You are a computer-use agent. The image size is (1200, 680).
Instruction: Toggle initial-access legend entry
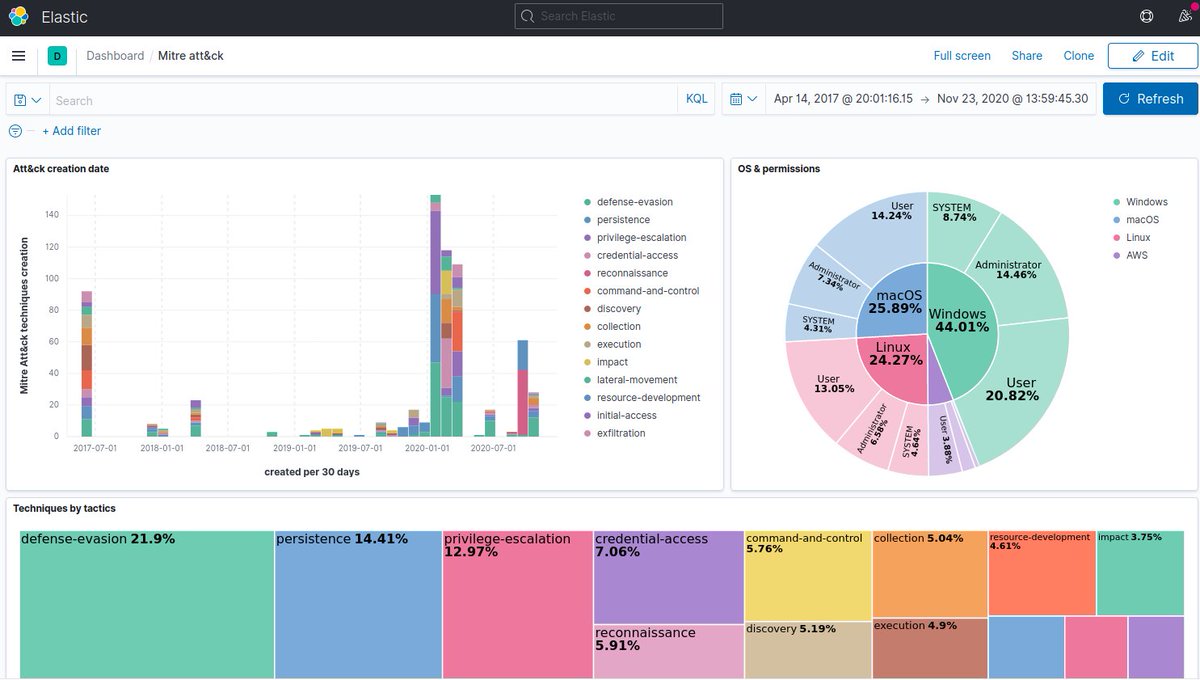[626, 415]
